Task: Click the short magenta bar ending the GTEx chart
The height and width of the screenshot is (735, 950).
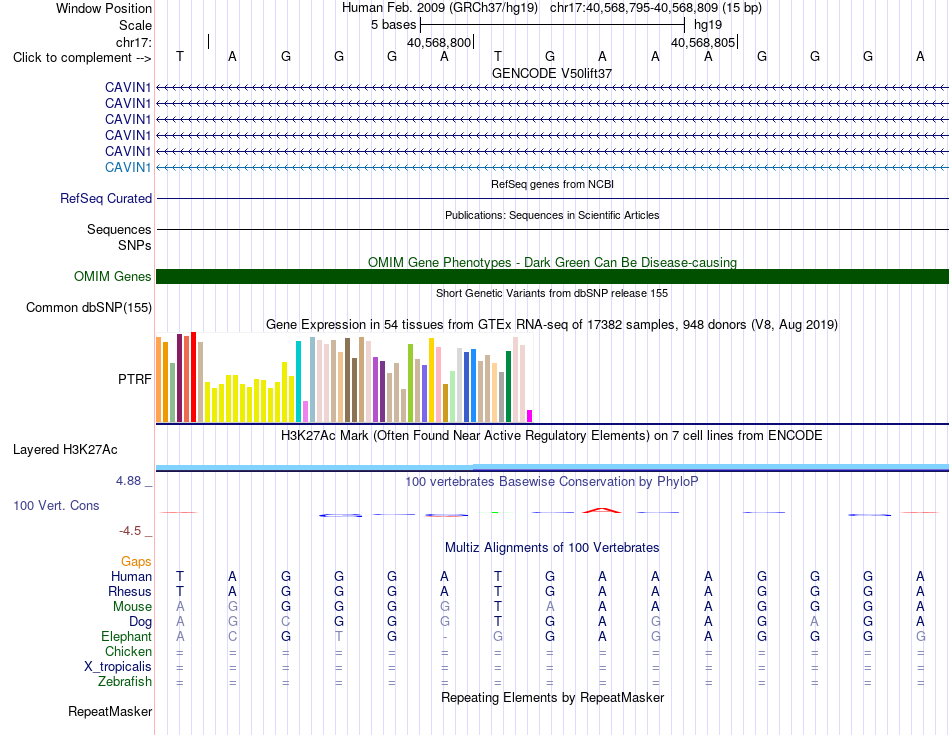Action: tap(529, 416)
